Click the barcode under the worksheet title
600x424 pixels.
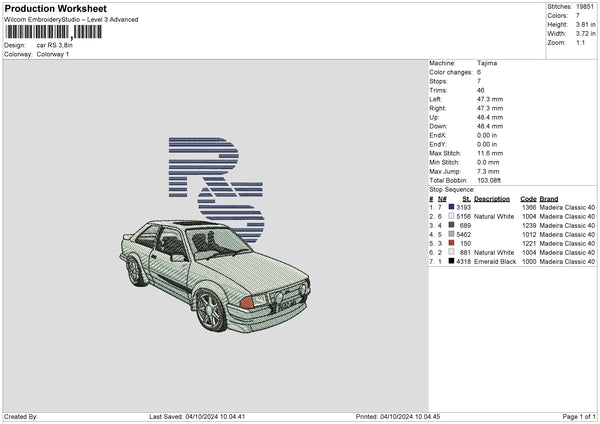tap(54, 32)
